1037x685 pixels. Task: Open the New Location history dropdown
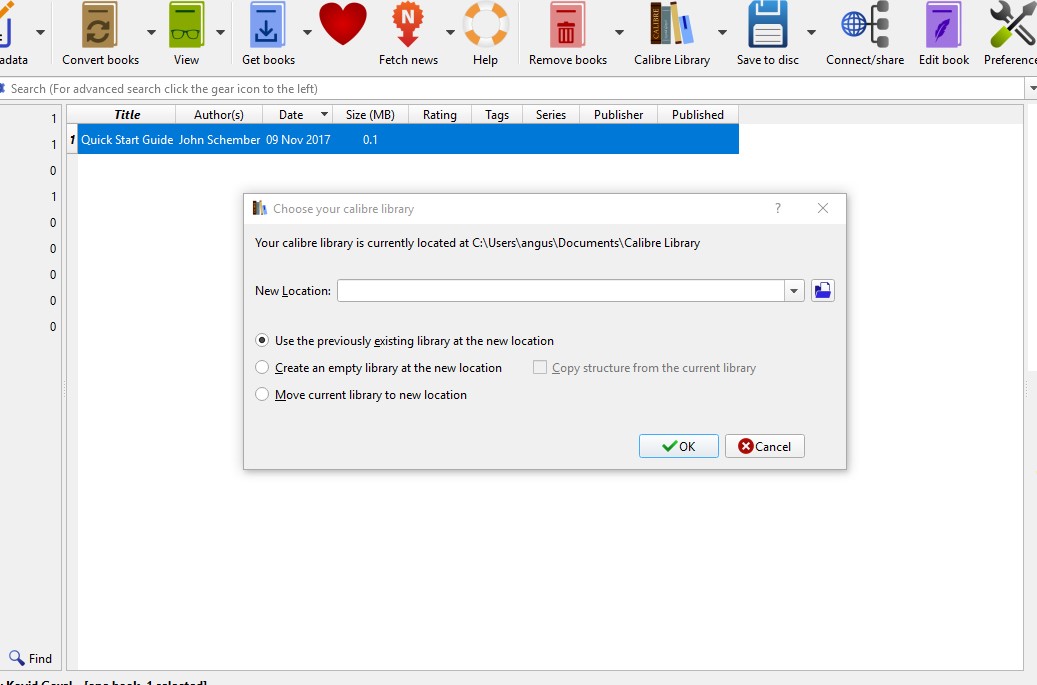pos(794,290)
